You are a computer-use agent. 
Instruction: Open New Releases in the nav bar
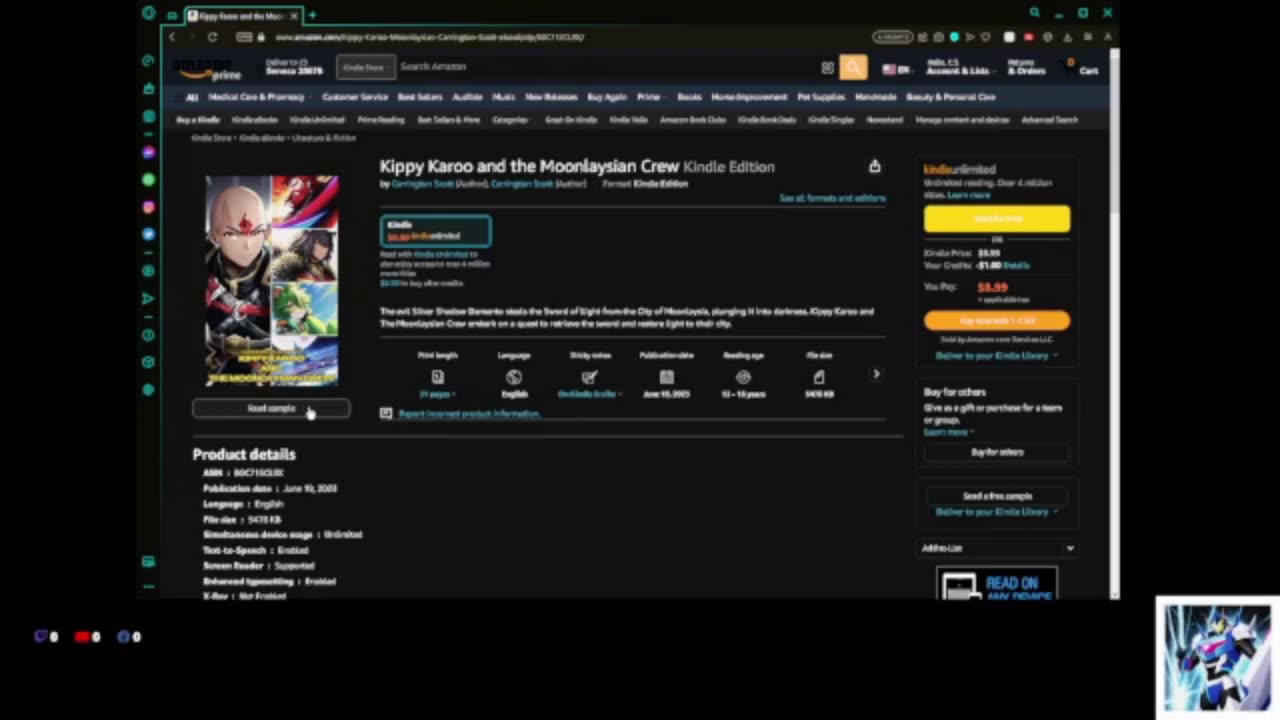coord(551,97)
